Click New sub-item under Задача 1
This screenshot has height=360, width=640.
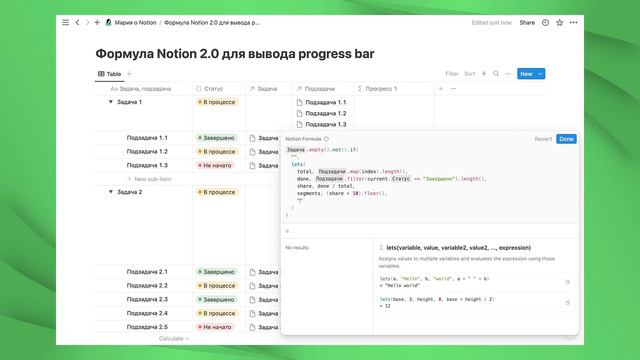149,179
